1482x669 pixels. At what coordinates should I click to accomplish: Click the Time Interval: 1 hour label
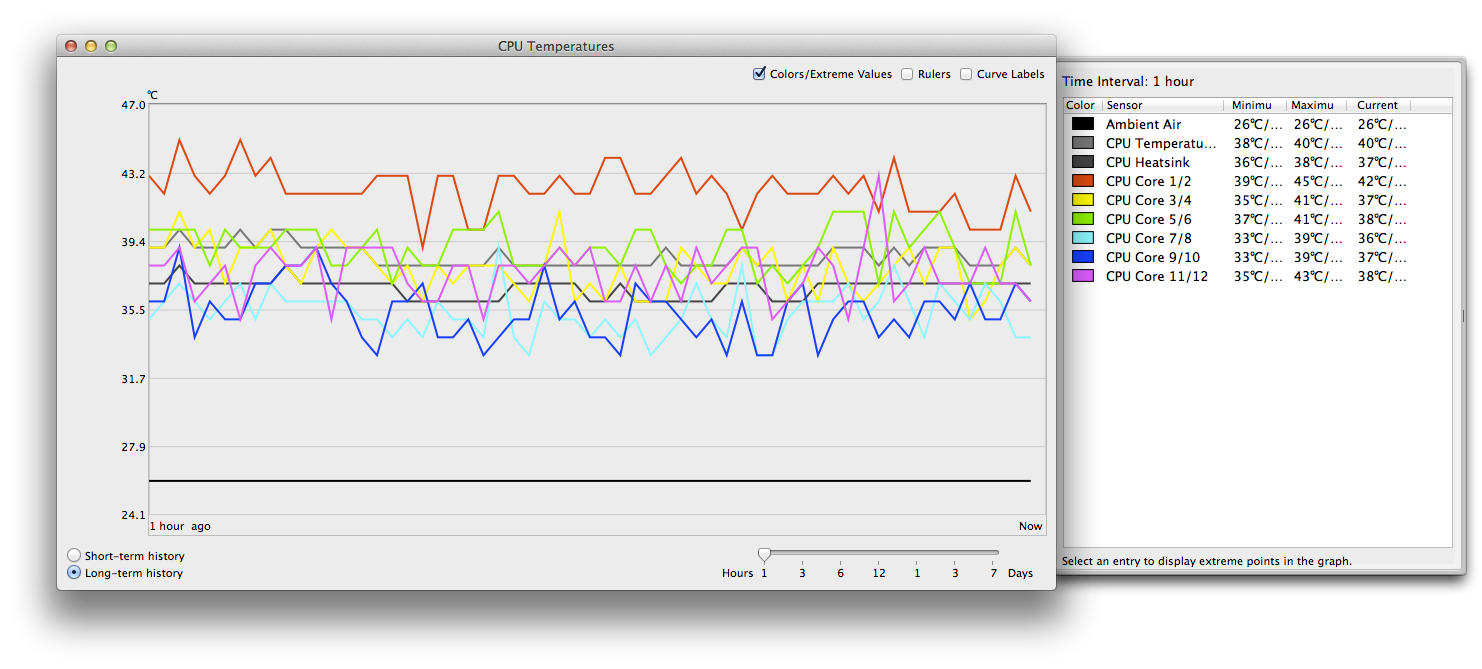point(1128,82)
